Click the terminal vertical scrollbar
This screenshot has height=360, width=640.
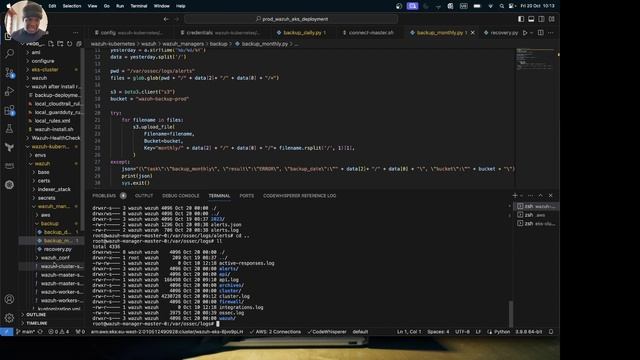pyautogui.click(x=511, y=313)
